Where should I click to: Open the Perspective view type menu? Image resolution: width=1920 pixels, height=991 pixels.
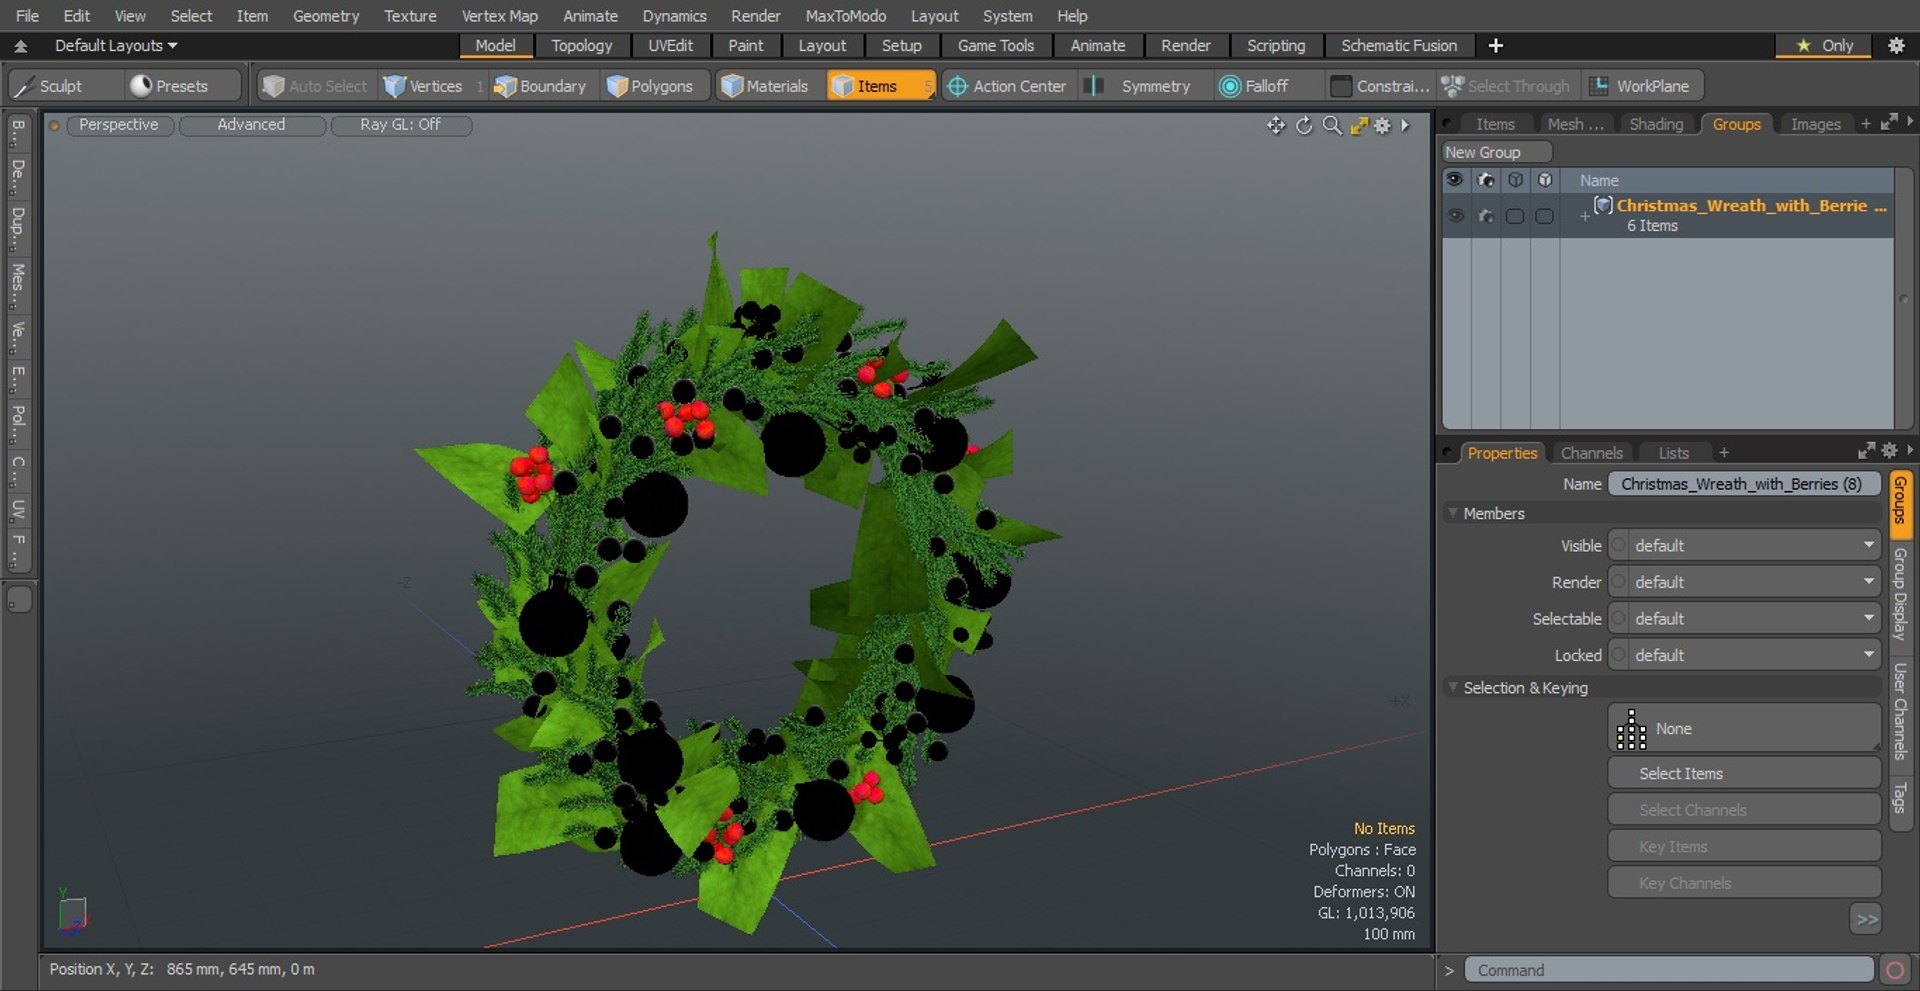(118, 125)
